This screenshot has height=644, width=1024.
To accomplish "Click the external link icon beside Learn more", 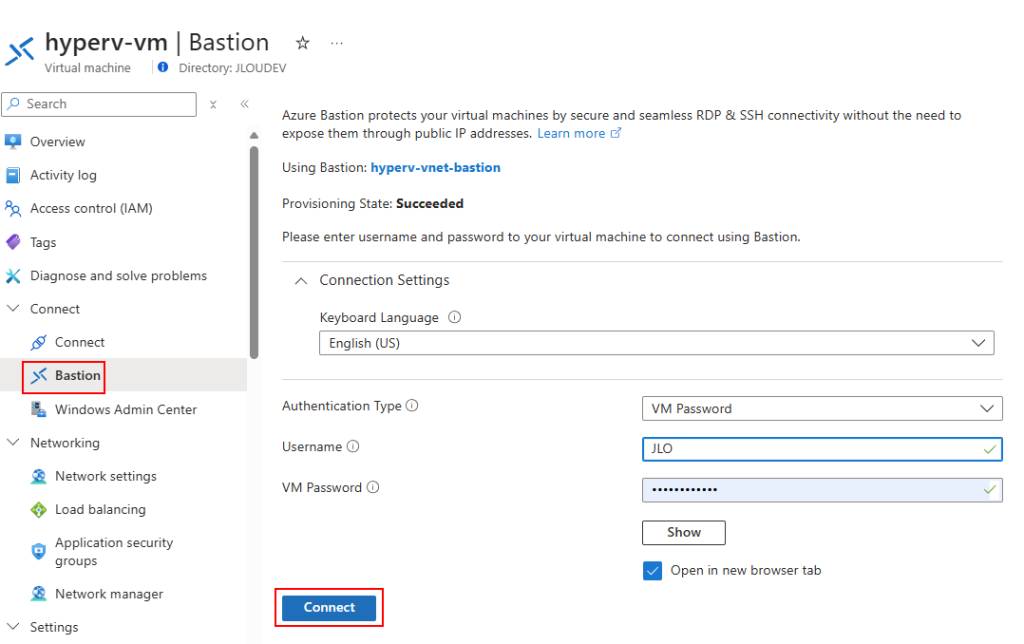I will click(615, 133).
